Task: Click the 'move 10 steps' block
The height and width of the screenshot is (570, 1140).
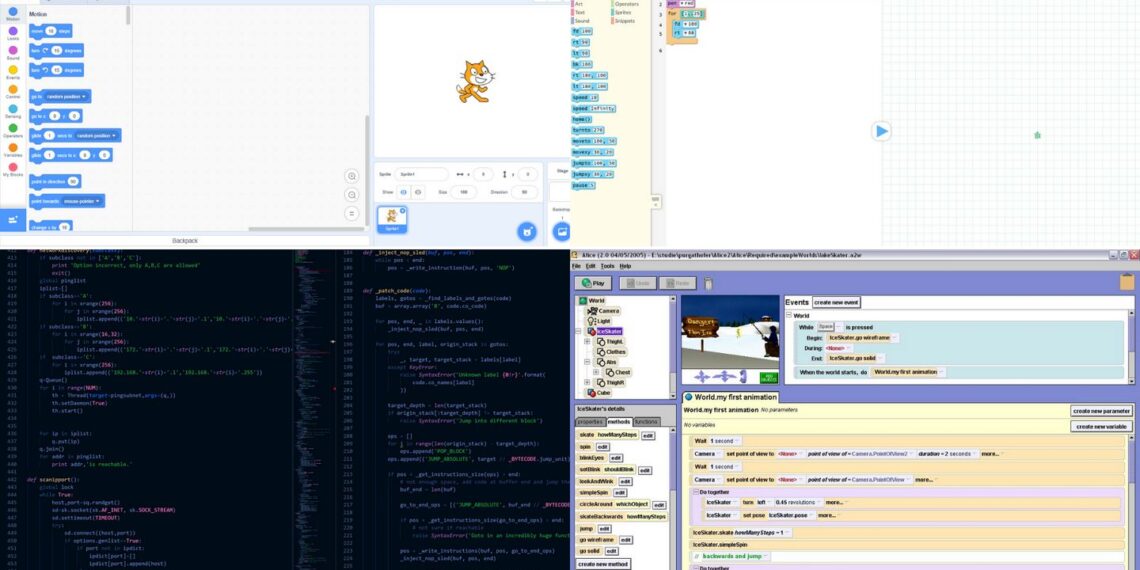Action: coord(50,31)
